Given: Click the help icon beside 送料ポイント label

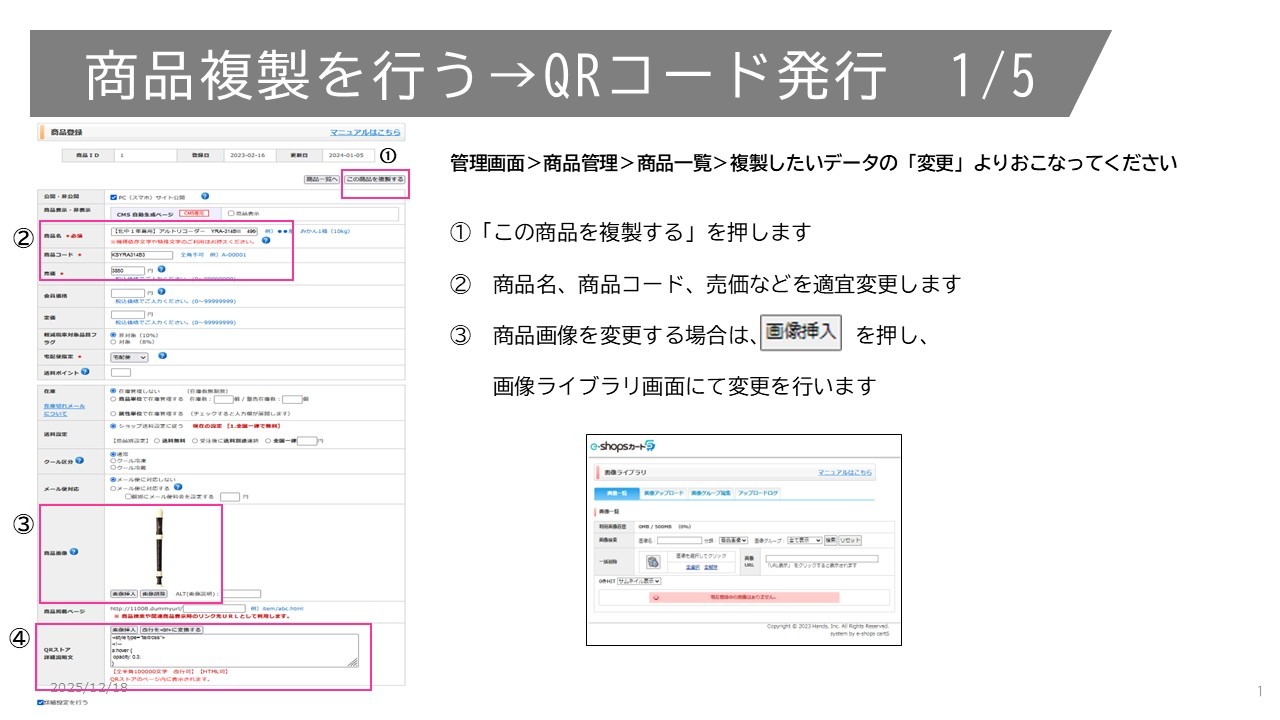Looking at the screenshot, I should click(x=85, y=372).
